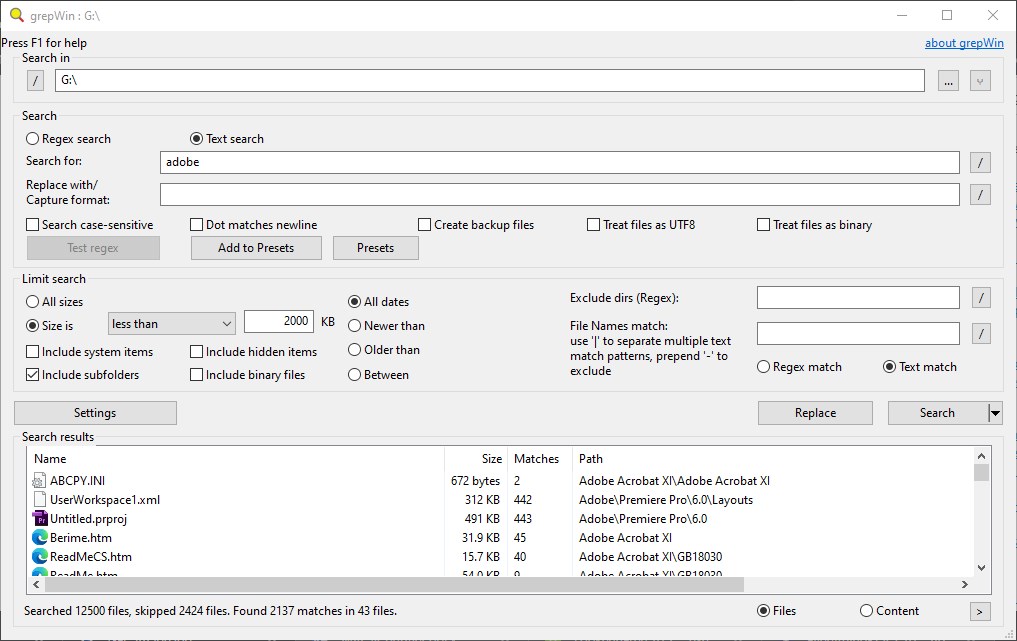Open the 'less than' size comparison dropdown

click(x=171, y=324)
